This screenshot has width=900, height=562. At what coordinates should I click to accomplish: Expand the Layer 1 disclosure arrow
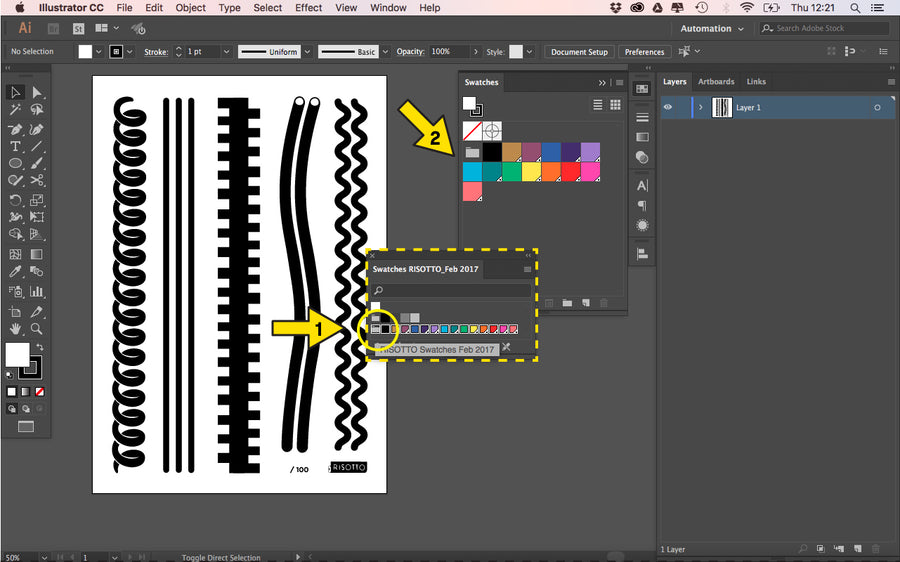pos(700,107)
